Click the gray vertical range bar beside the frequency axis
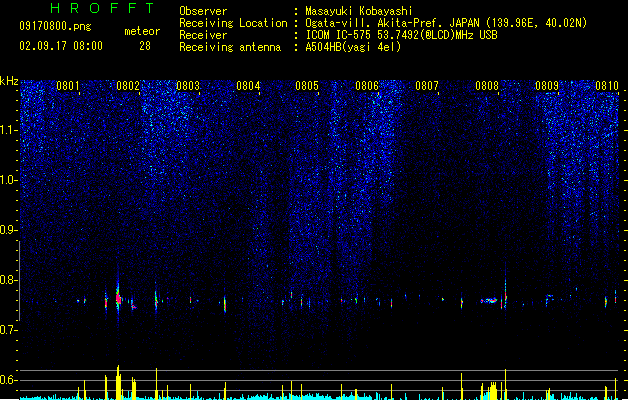629x400 pixels. point(19,280)
